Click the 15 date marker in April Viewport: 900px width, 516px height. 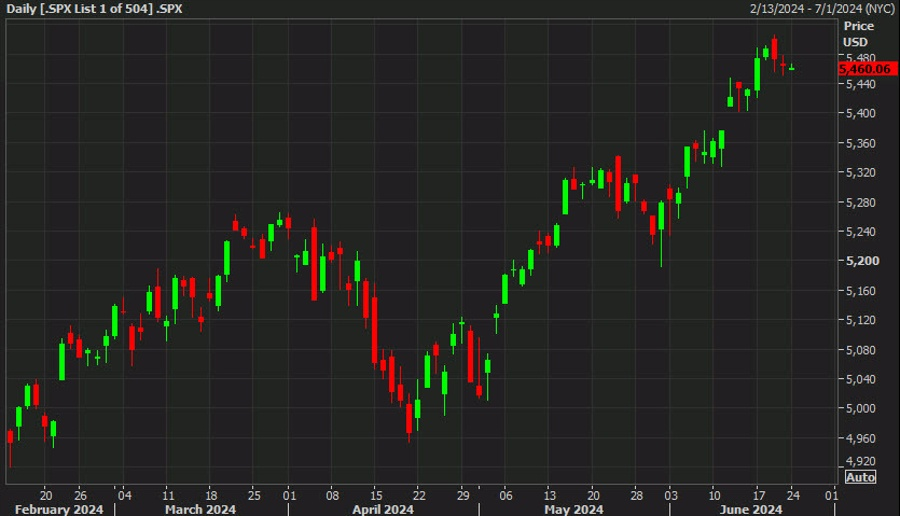pos(376,495)
